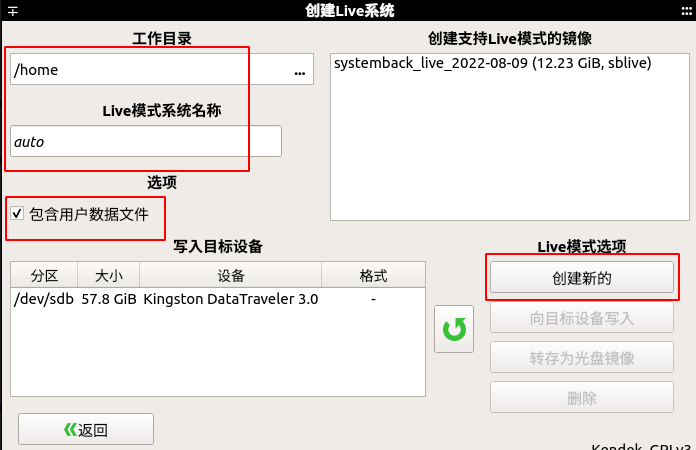
Task: Click the Kendek GPLv3 text at bottom right
Action: click(641, 446)
